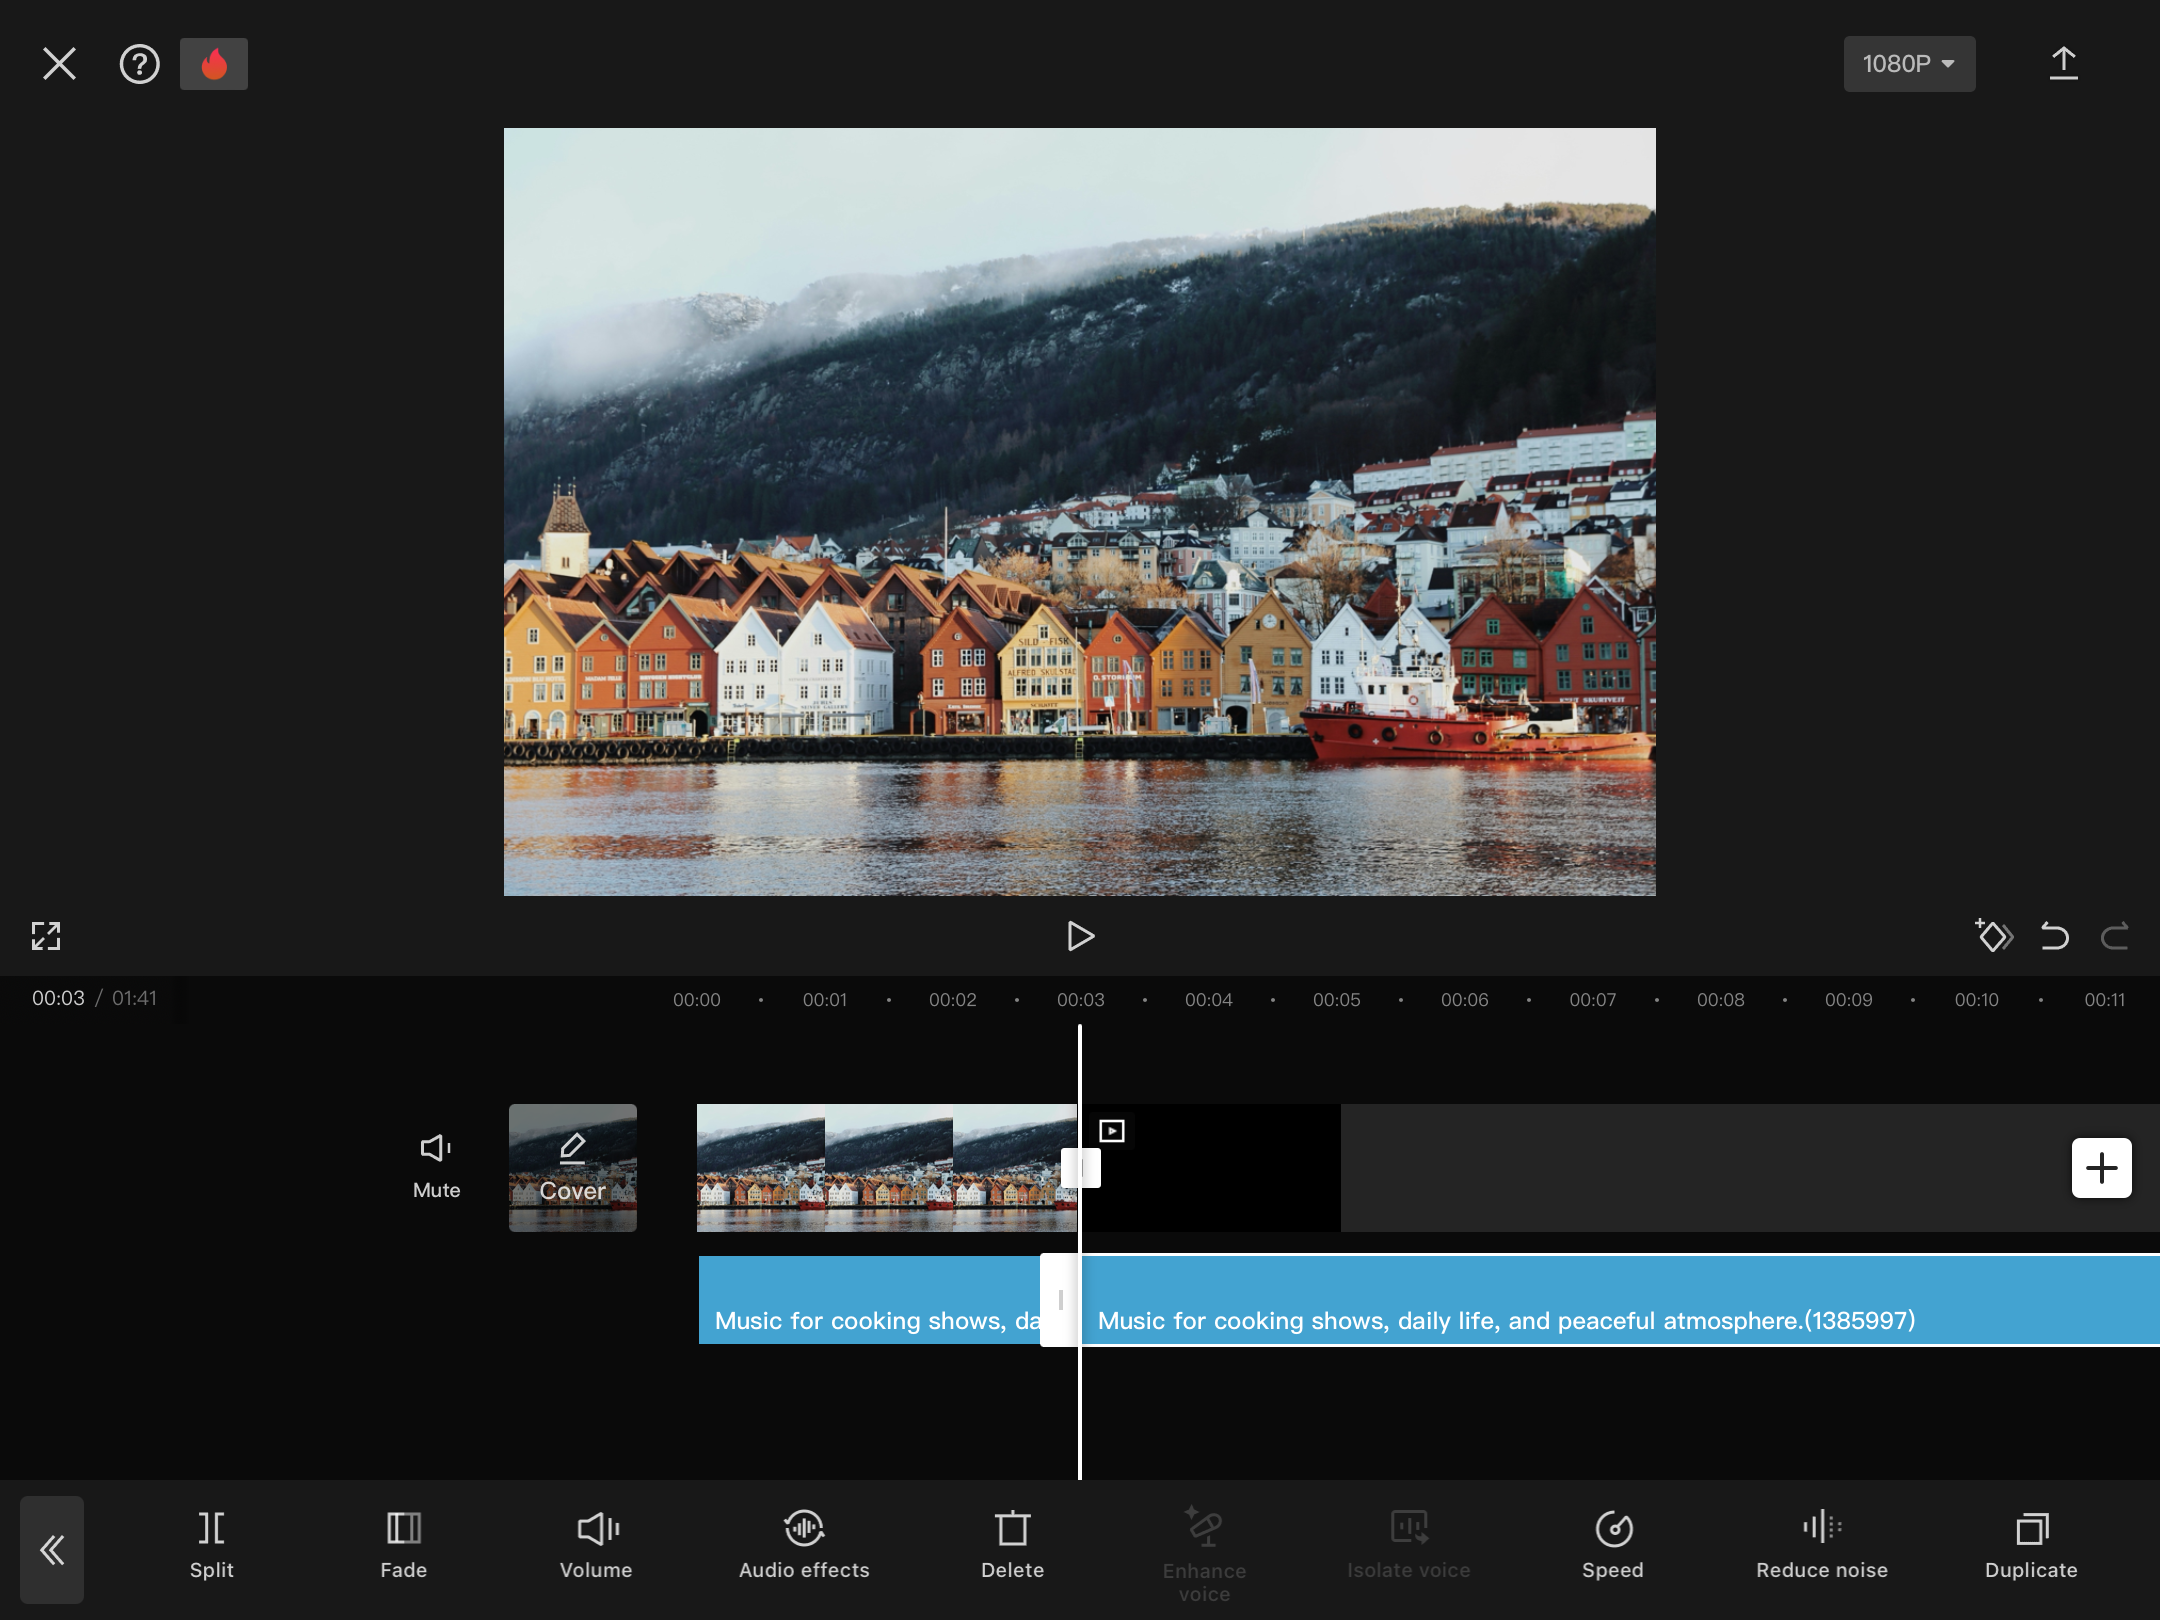Collapse toolbar with double-chevron back button
Viewport: 2160px width, 1620px height.
(52, 1550)
